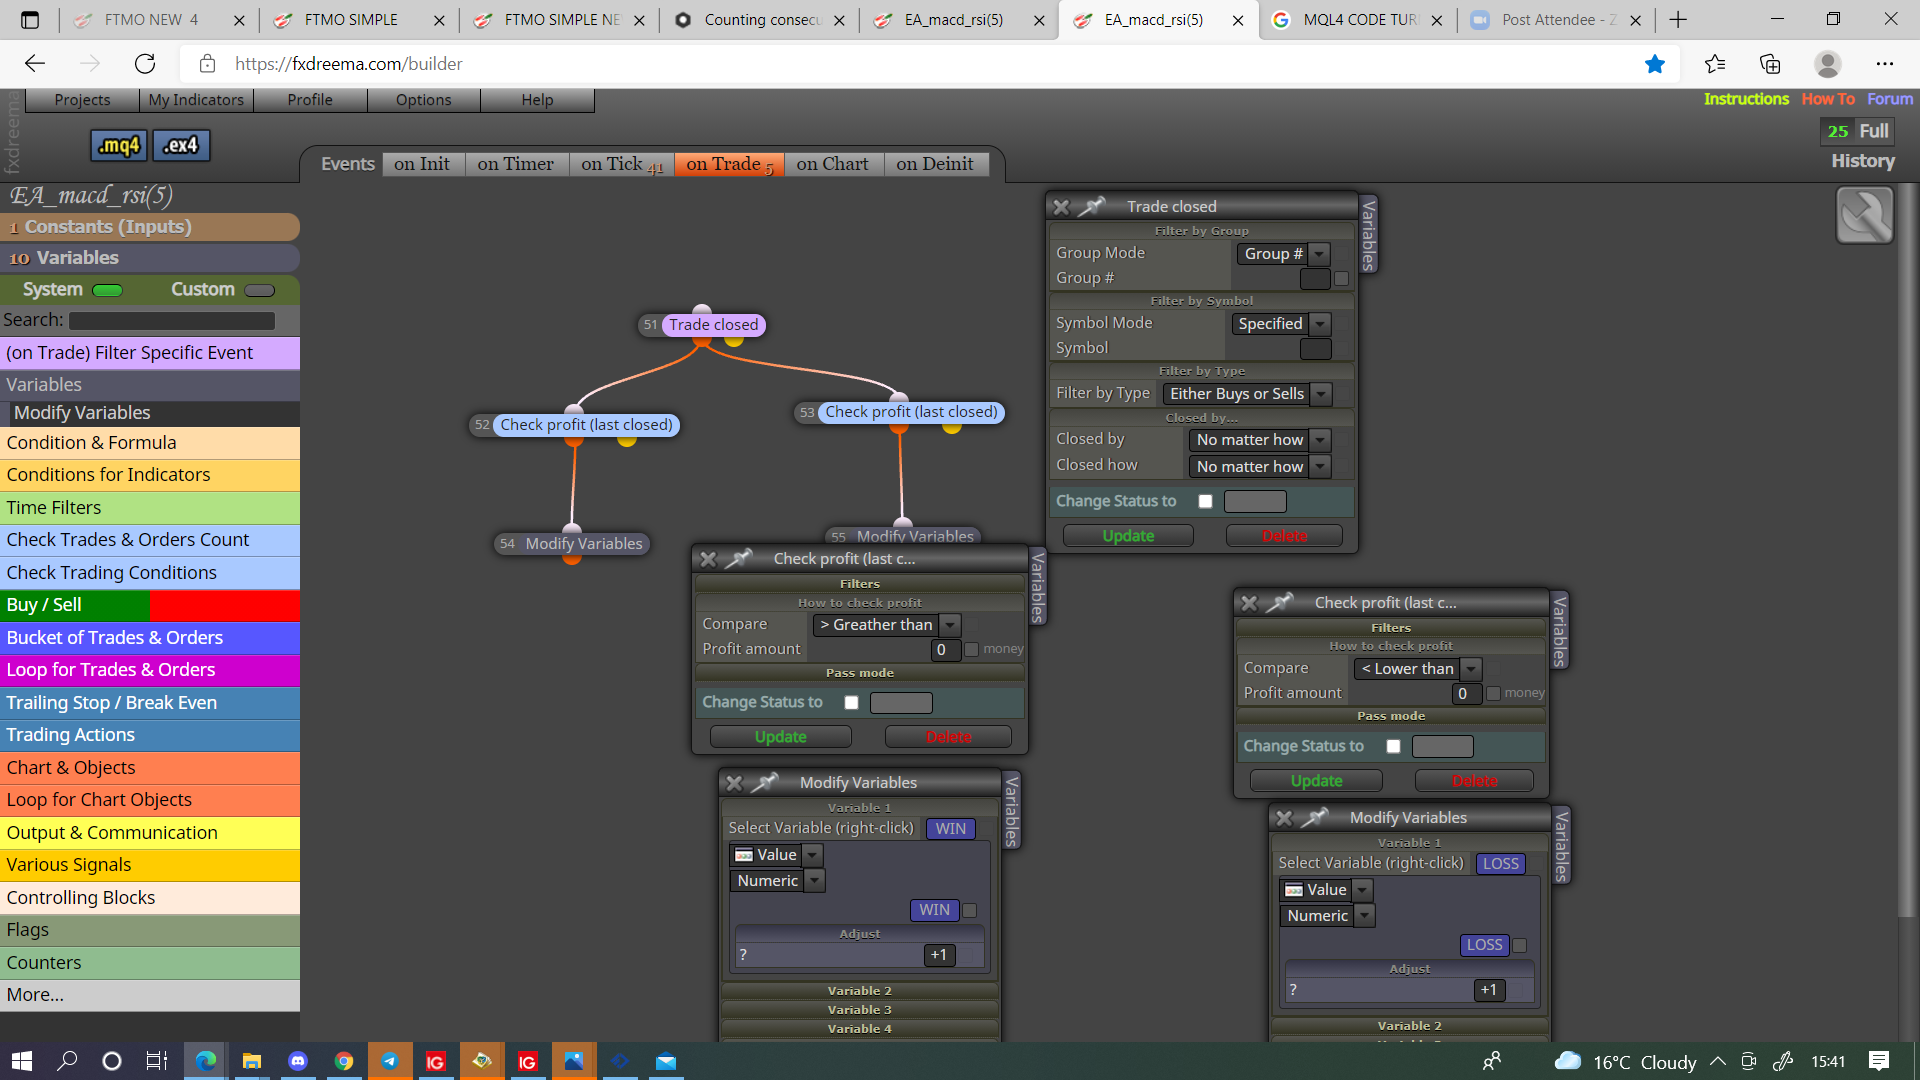Viewport: 1920px width, 1080px height.
Task: Switch to the on Tick events tab
Action: [x=621, y=164]
